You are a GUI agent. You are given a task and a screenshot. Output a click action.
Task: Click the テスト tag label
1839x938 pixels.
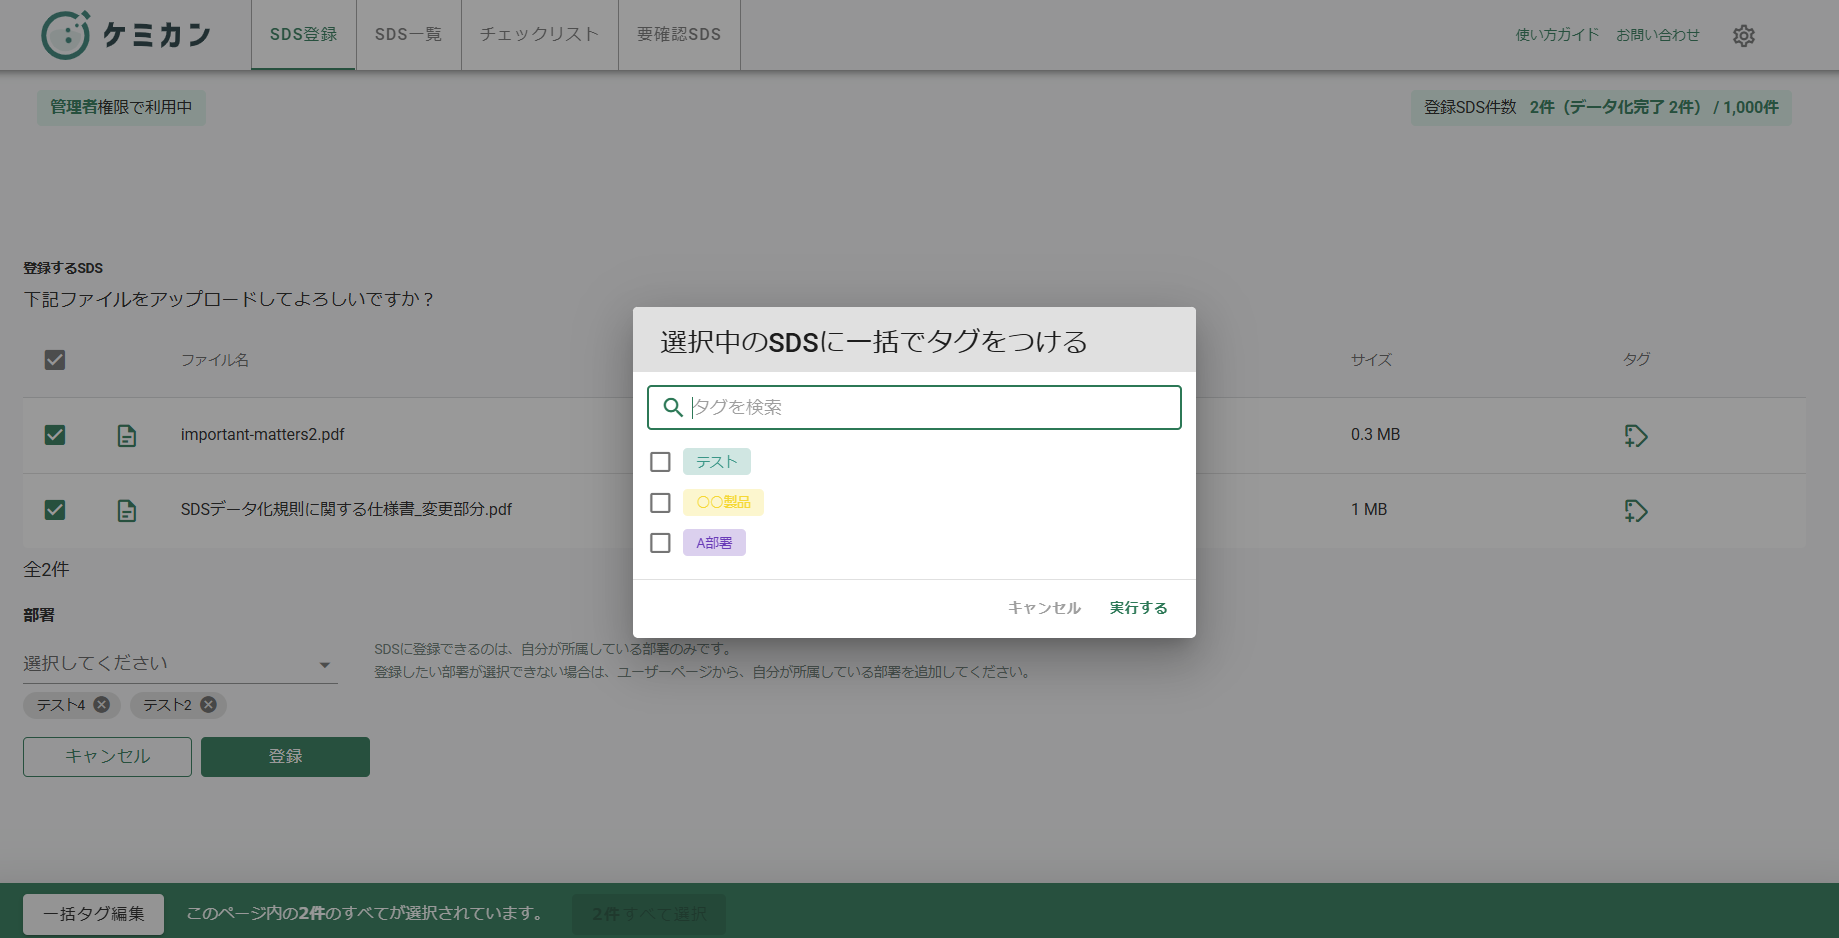tap(717, 462)
